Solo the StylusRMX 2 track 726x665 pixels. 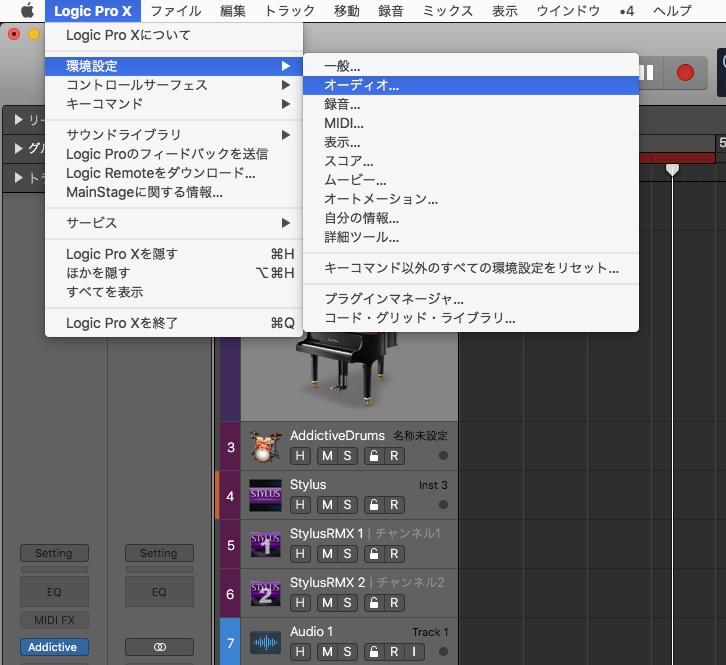point(347,603)
